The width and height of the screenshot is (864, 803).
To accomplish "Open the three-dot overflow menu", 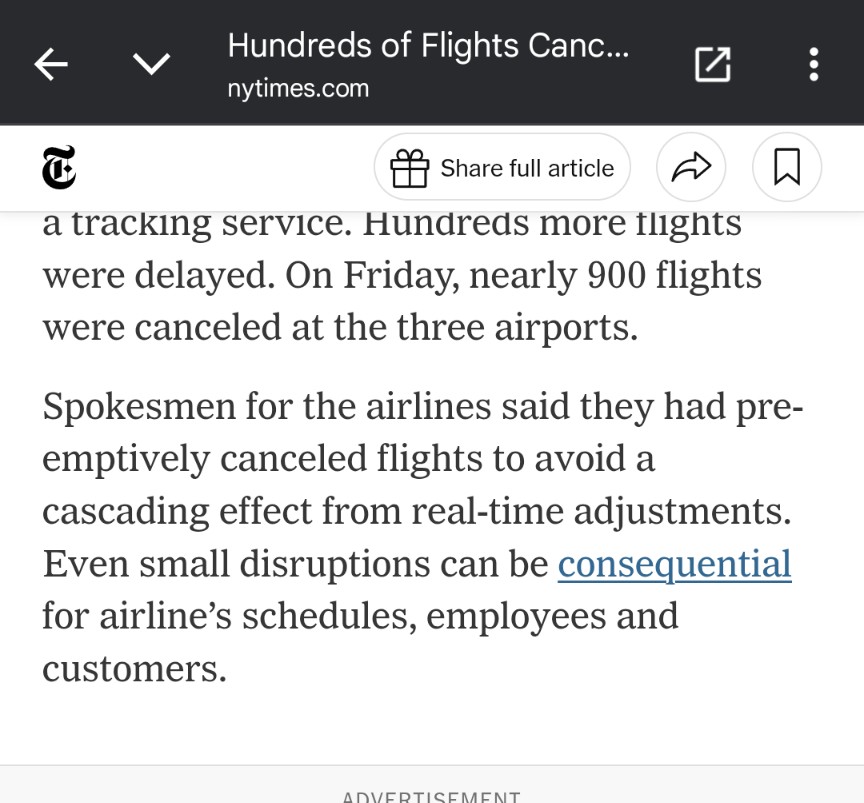I will [x=814, y=65].
